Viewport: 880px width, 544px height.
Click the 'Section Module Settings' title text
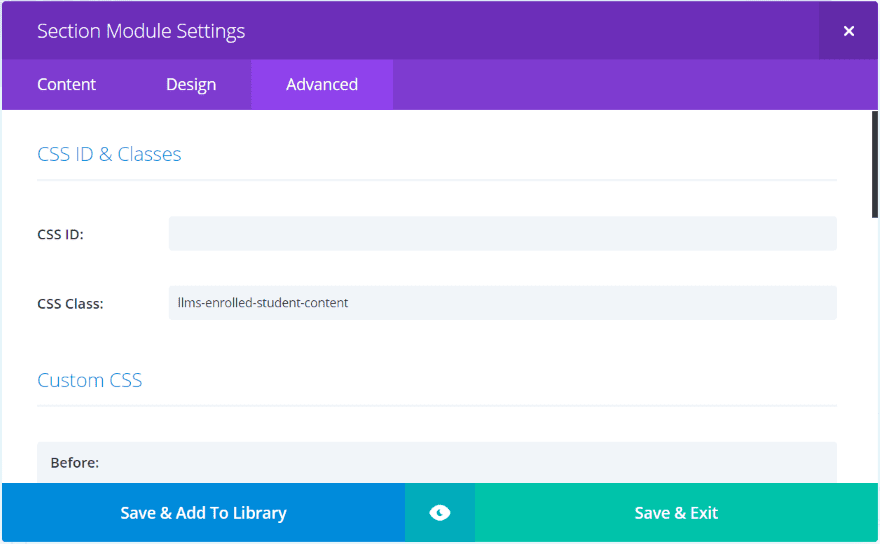click(141, 31)
